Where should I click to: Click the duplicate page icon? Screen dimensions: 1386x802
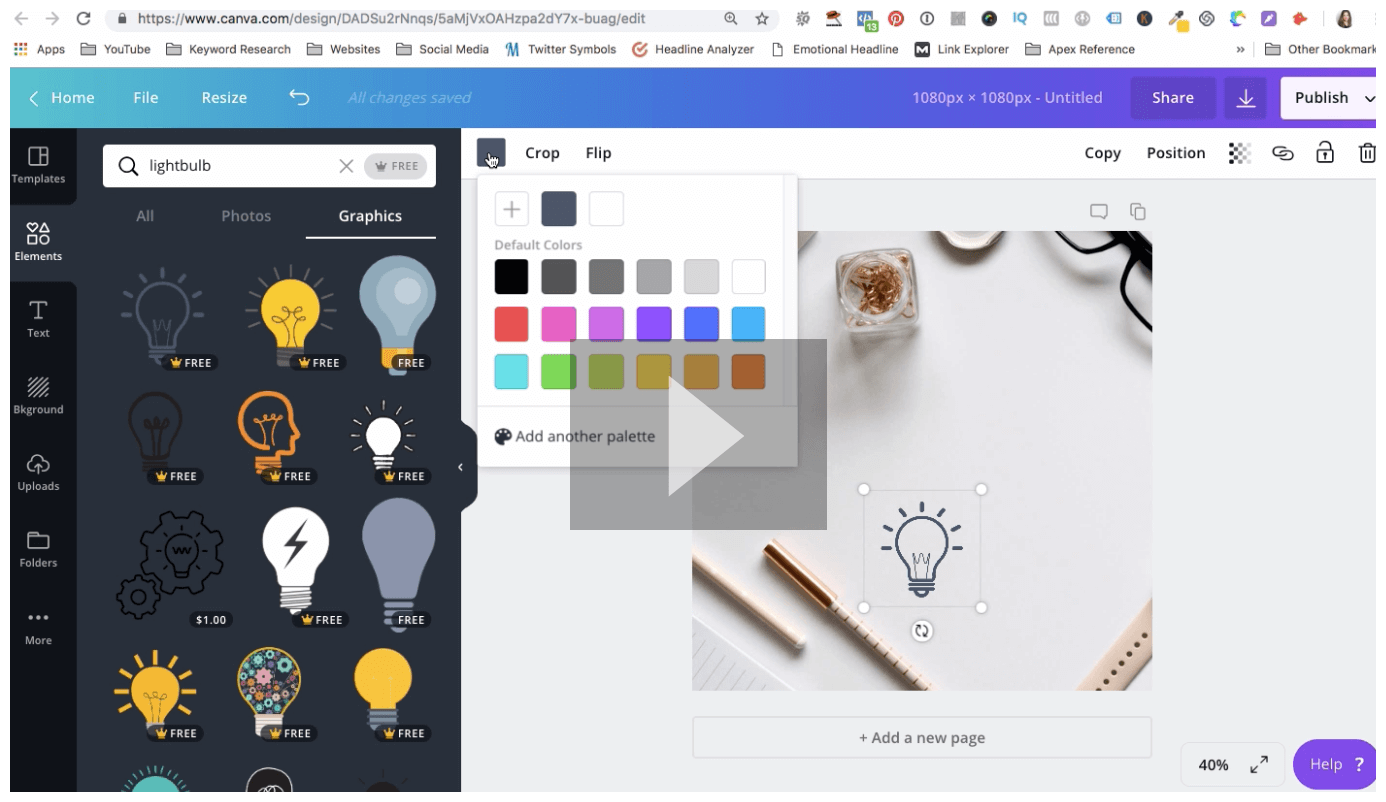tap(1137, 211)
